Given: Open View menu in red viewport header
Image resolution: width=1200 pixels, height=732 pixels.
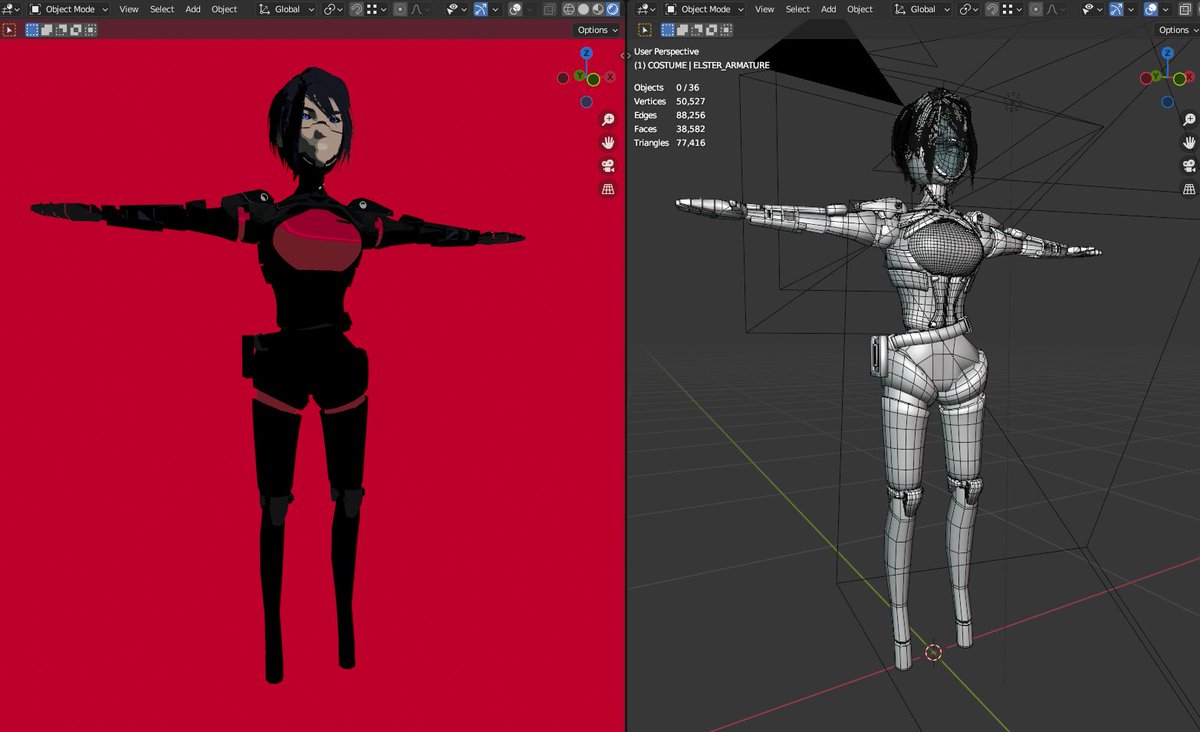Looking at the screenshot, I should 129,9.
